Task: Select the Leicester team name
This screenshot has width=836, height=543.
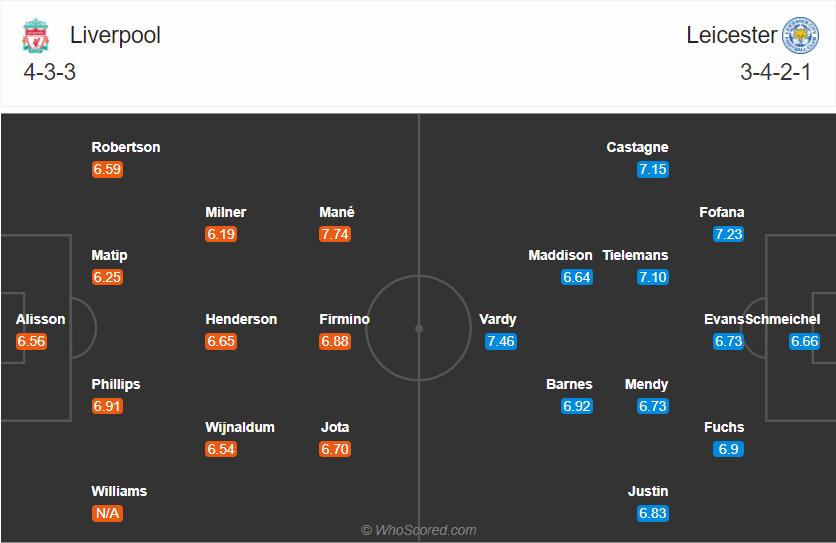Action: (x=731, y=35)
